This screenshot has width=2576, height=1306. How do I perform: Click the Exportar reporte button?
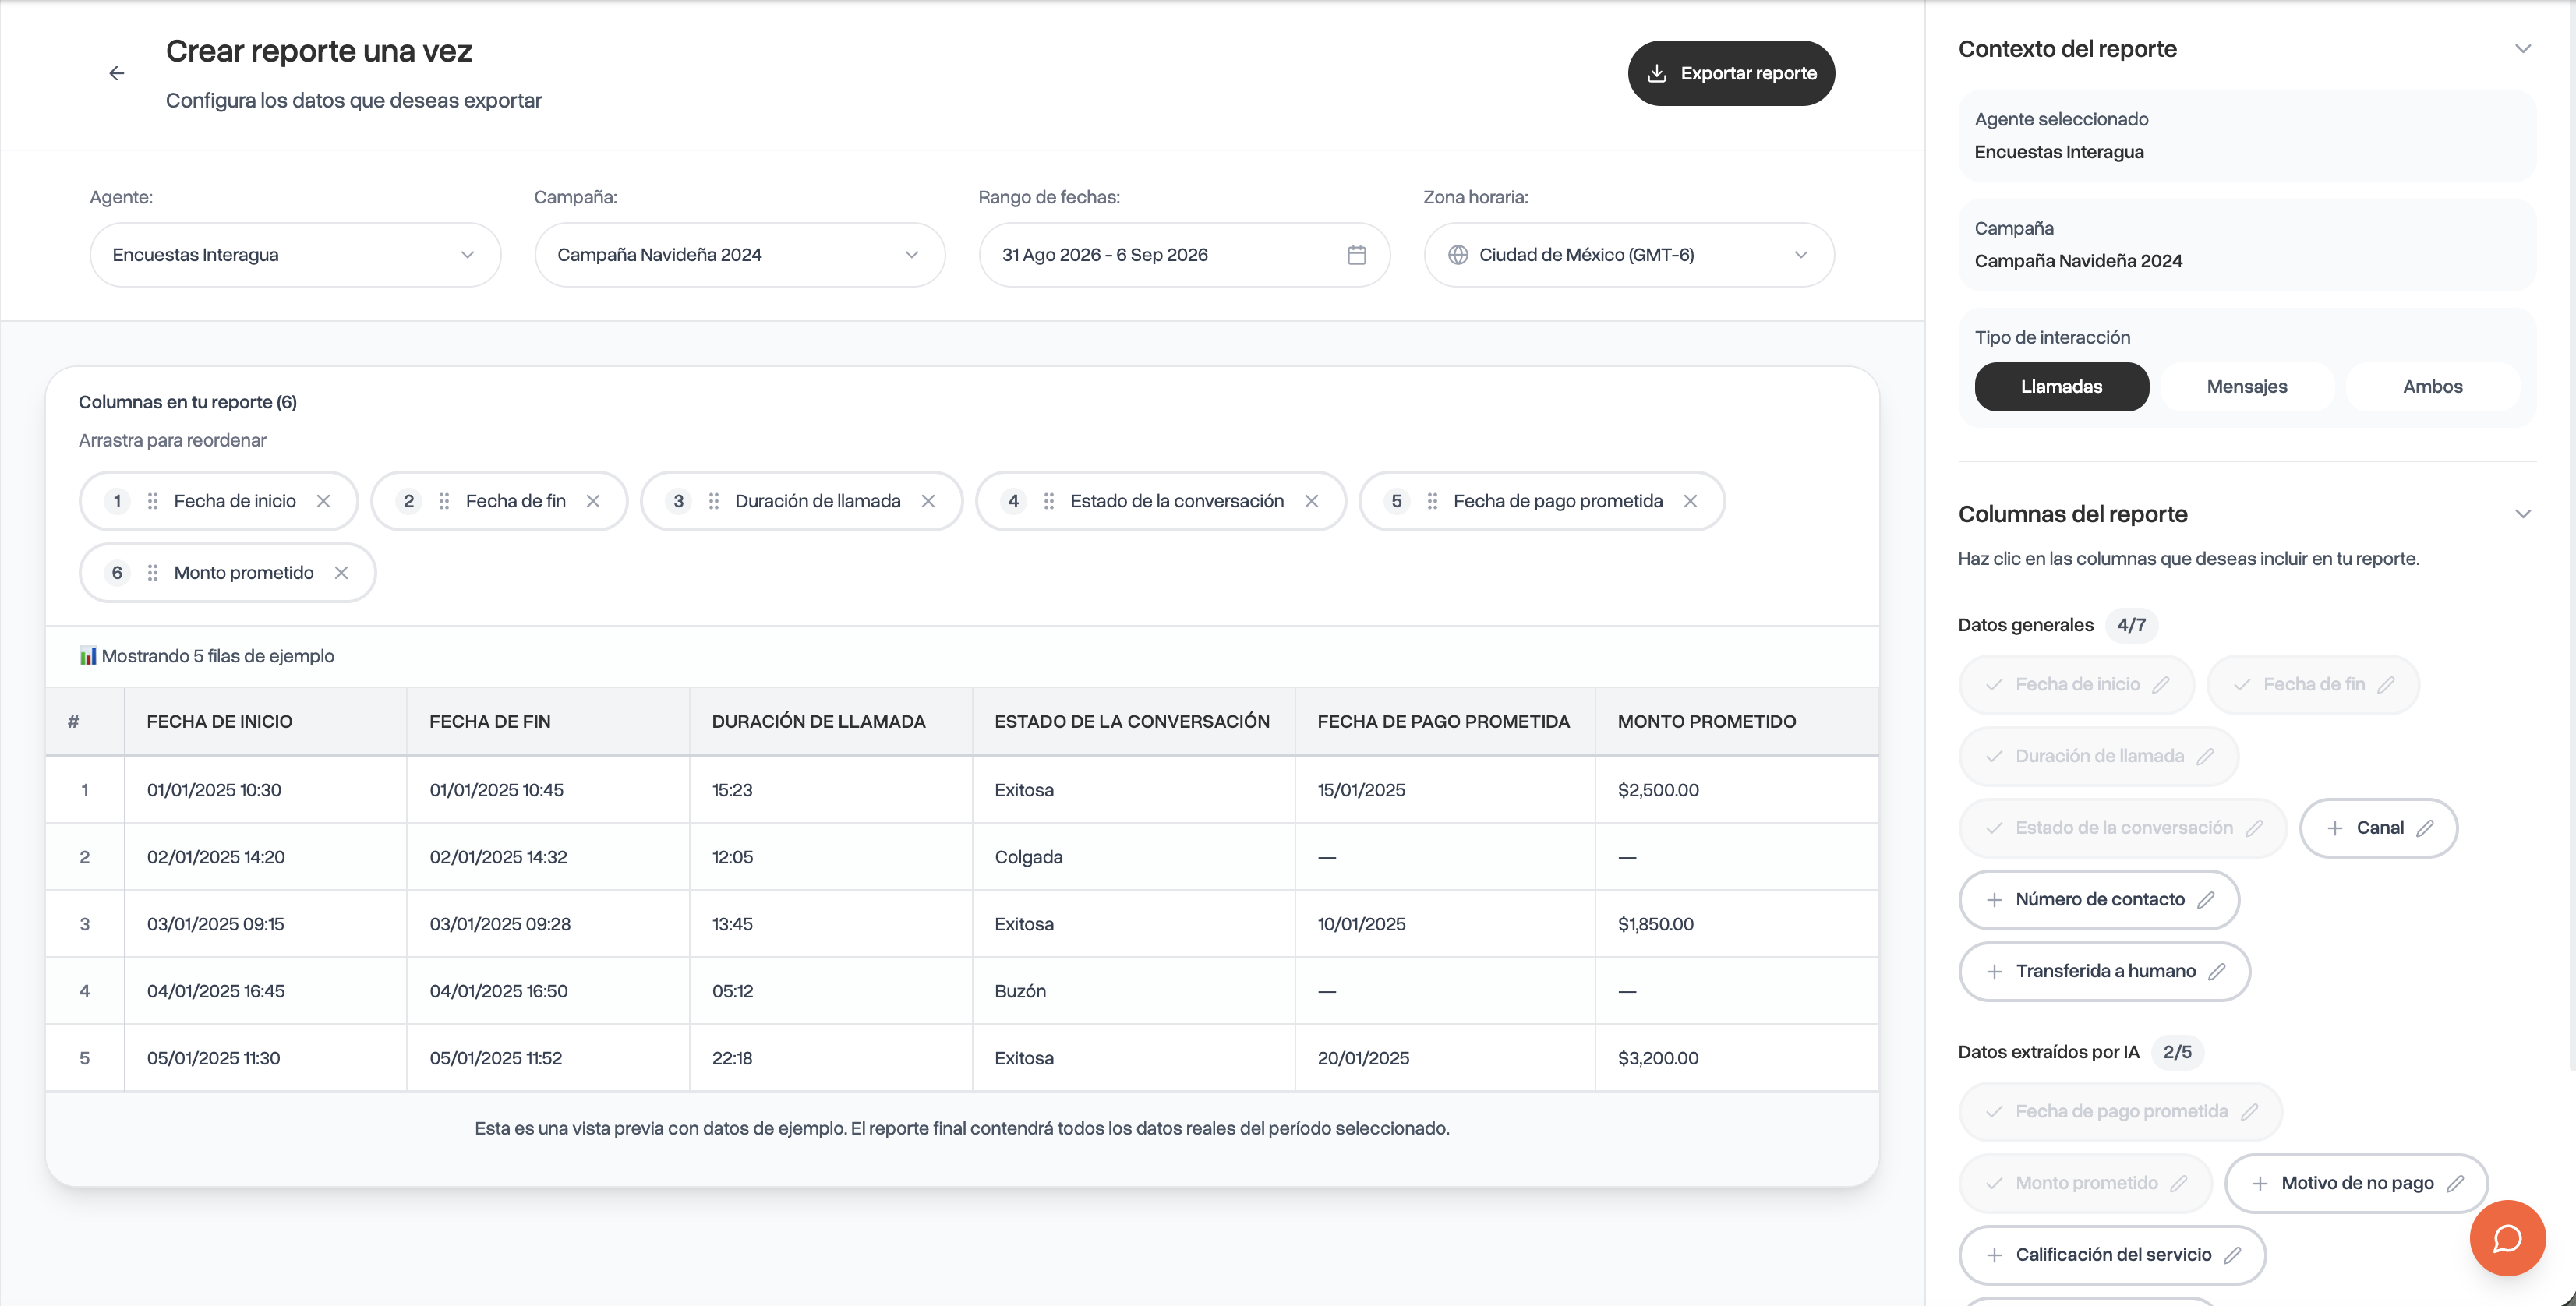pyautogui.click(x=1731, y=73)
